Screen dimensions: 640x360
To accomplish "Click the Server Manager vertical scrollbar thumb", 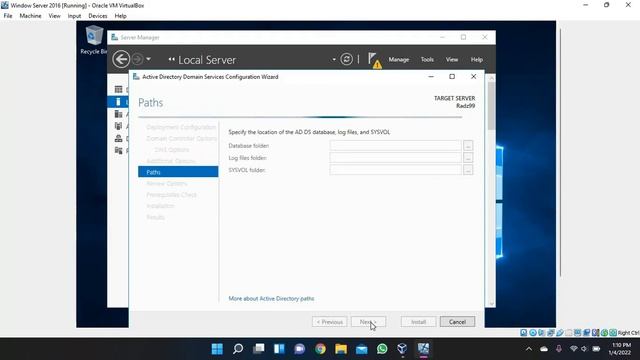I will click(491, 106).
